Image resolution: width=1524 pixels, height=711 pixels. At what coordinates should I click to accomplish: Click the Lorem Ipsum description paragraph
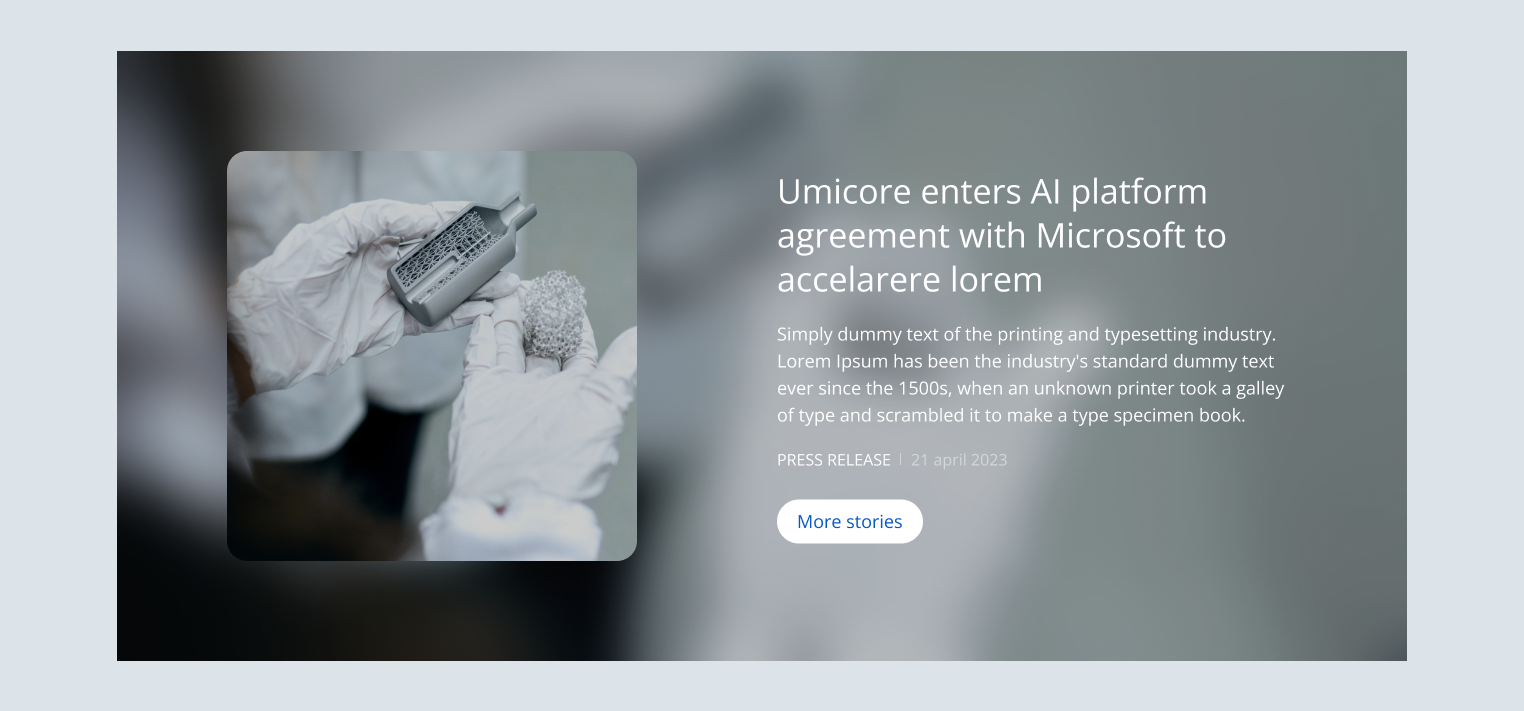coord(1030,374)
